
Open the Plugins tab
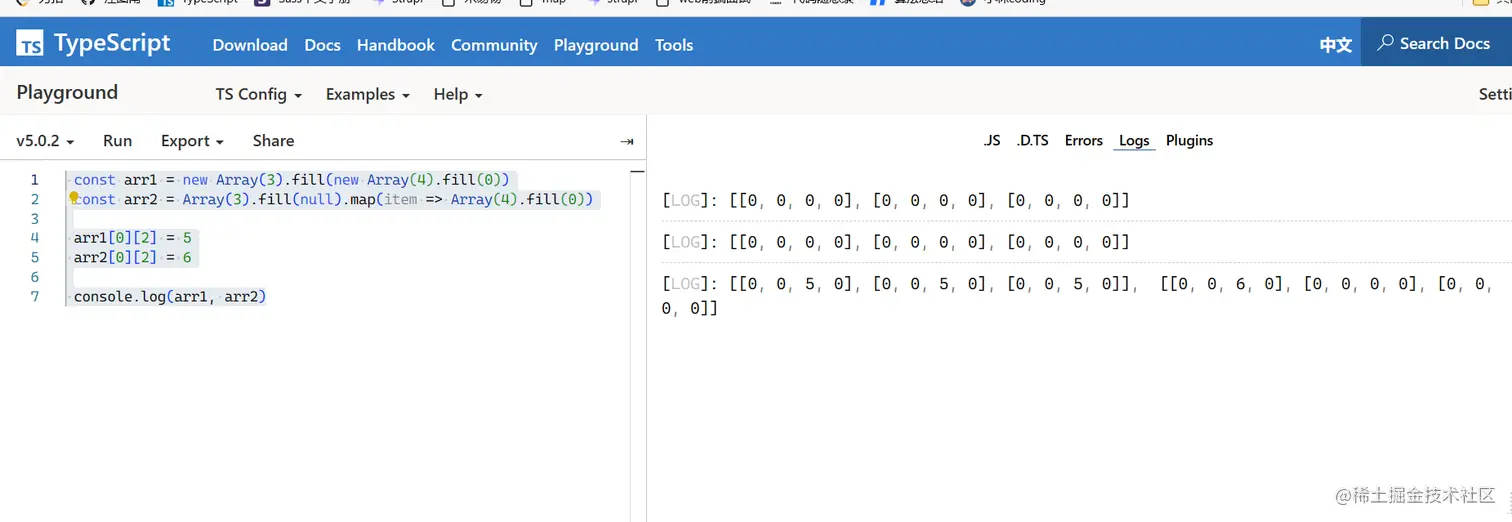pos(1190,141)
